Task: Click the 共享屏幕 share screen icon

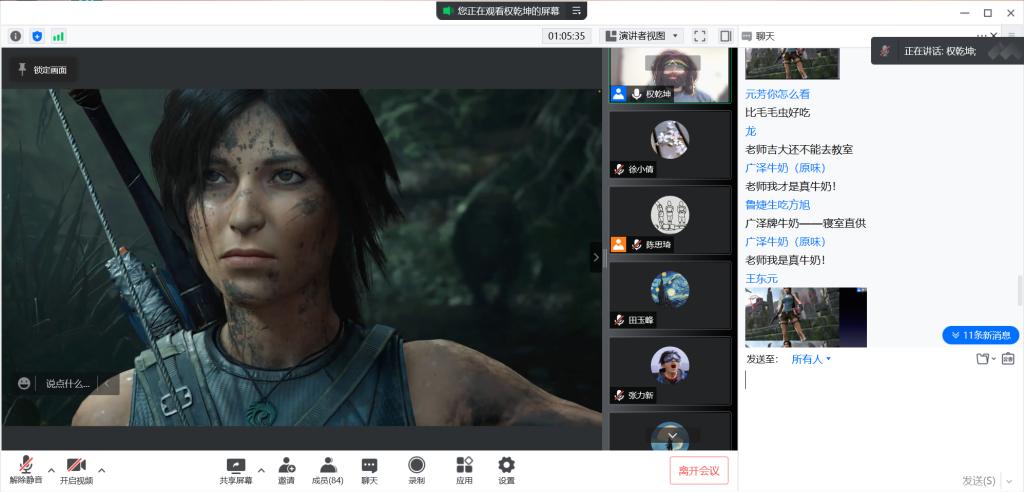Action: 236,465
